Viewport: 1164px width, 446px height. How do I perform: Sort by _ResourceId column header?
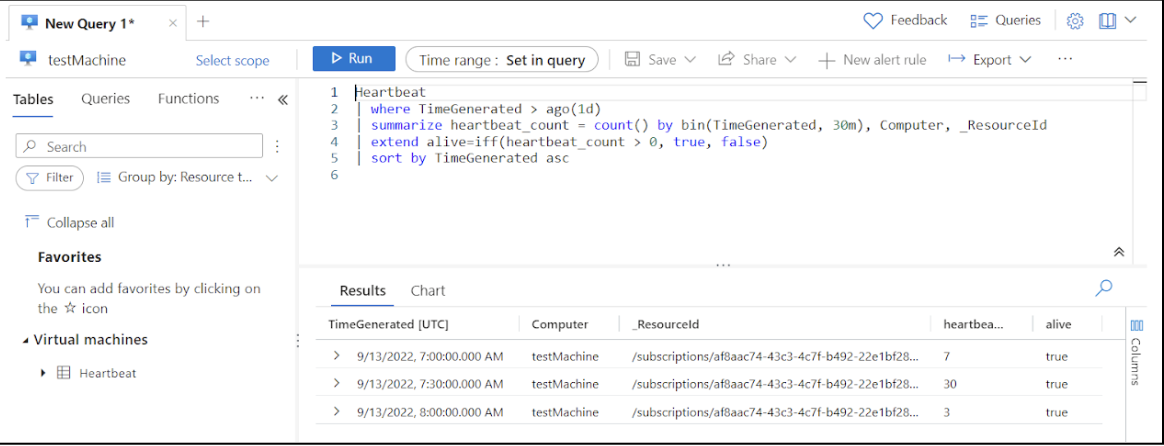point(665,324)
